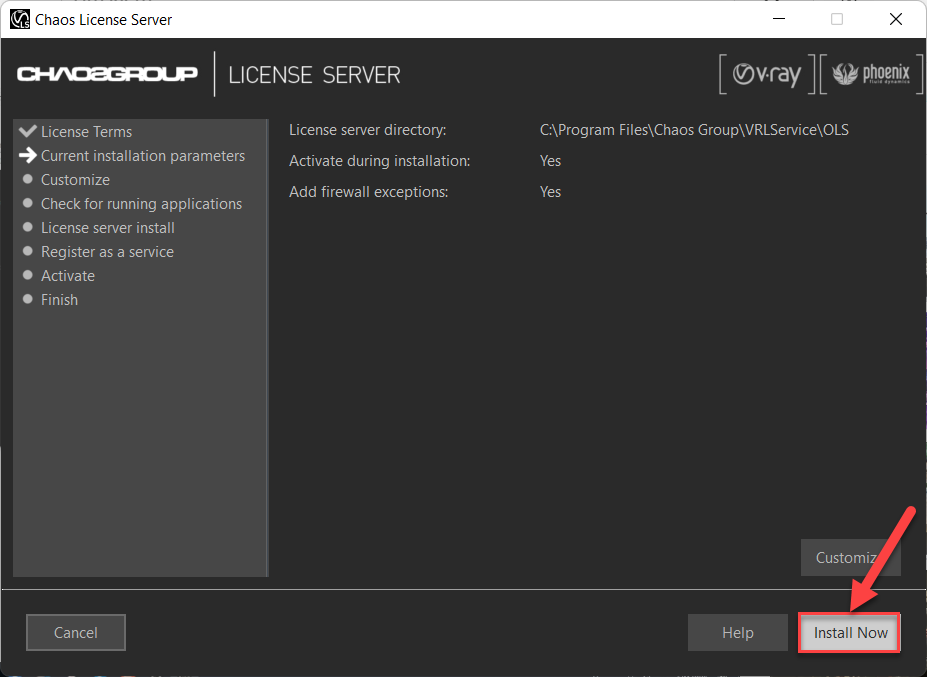Click the current step arrow icon
927x677 pixels.
point(28,156)
